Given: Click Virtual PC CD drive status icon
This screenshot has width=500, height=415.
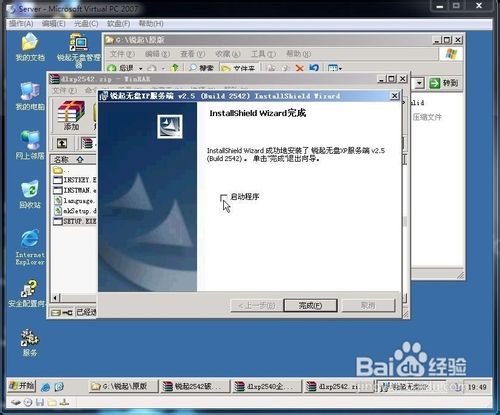Looking at the screenshot, I should tap(28, 403).
